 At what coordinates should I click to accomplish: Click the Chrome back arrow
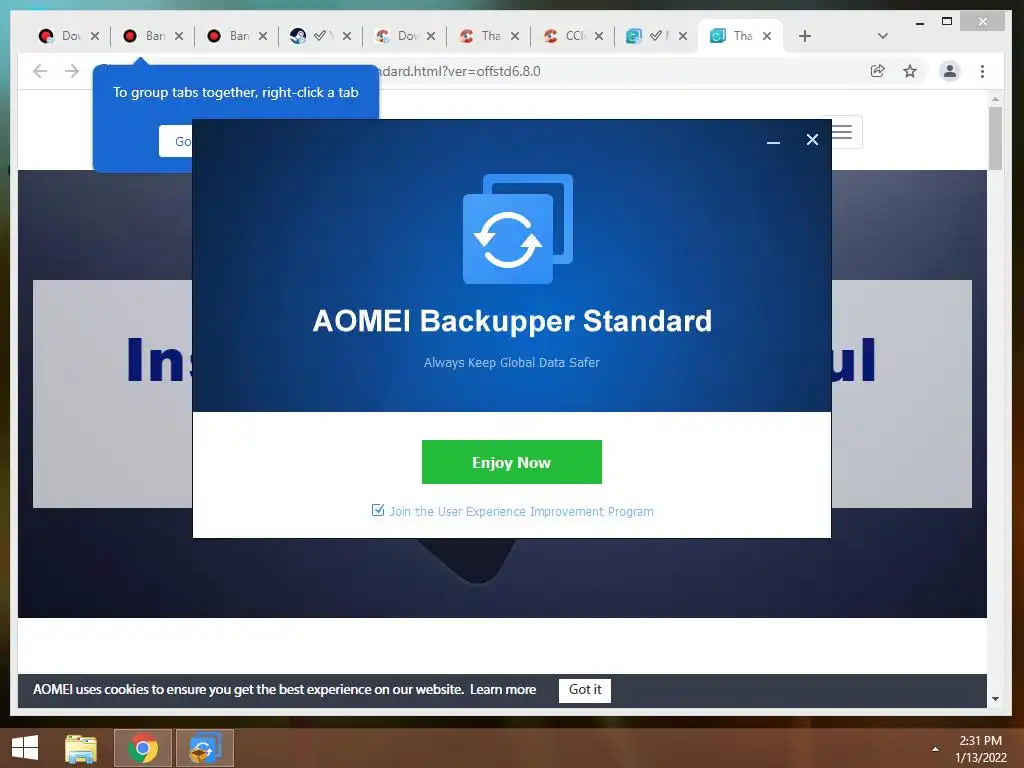[x=40, y=71]
